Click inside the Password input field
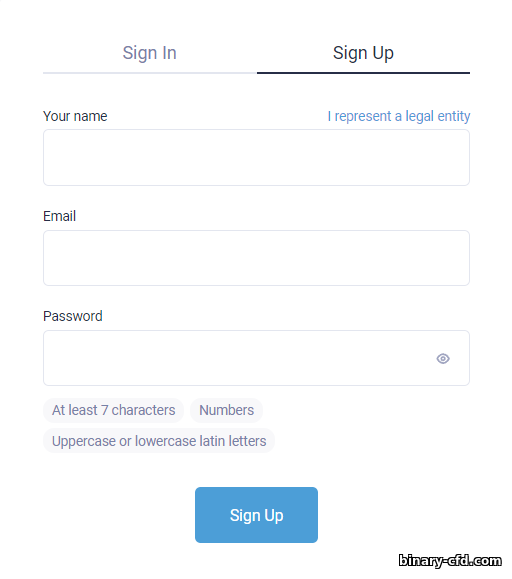The height and width of the screenshot is (579, 512). click(x=256, y=358)
